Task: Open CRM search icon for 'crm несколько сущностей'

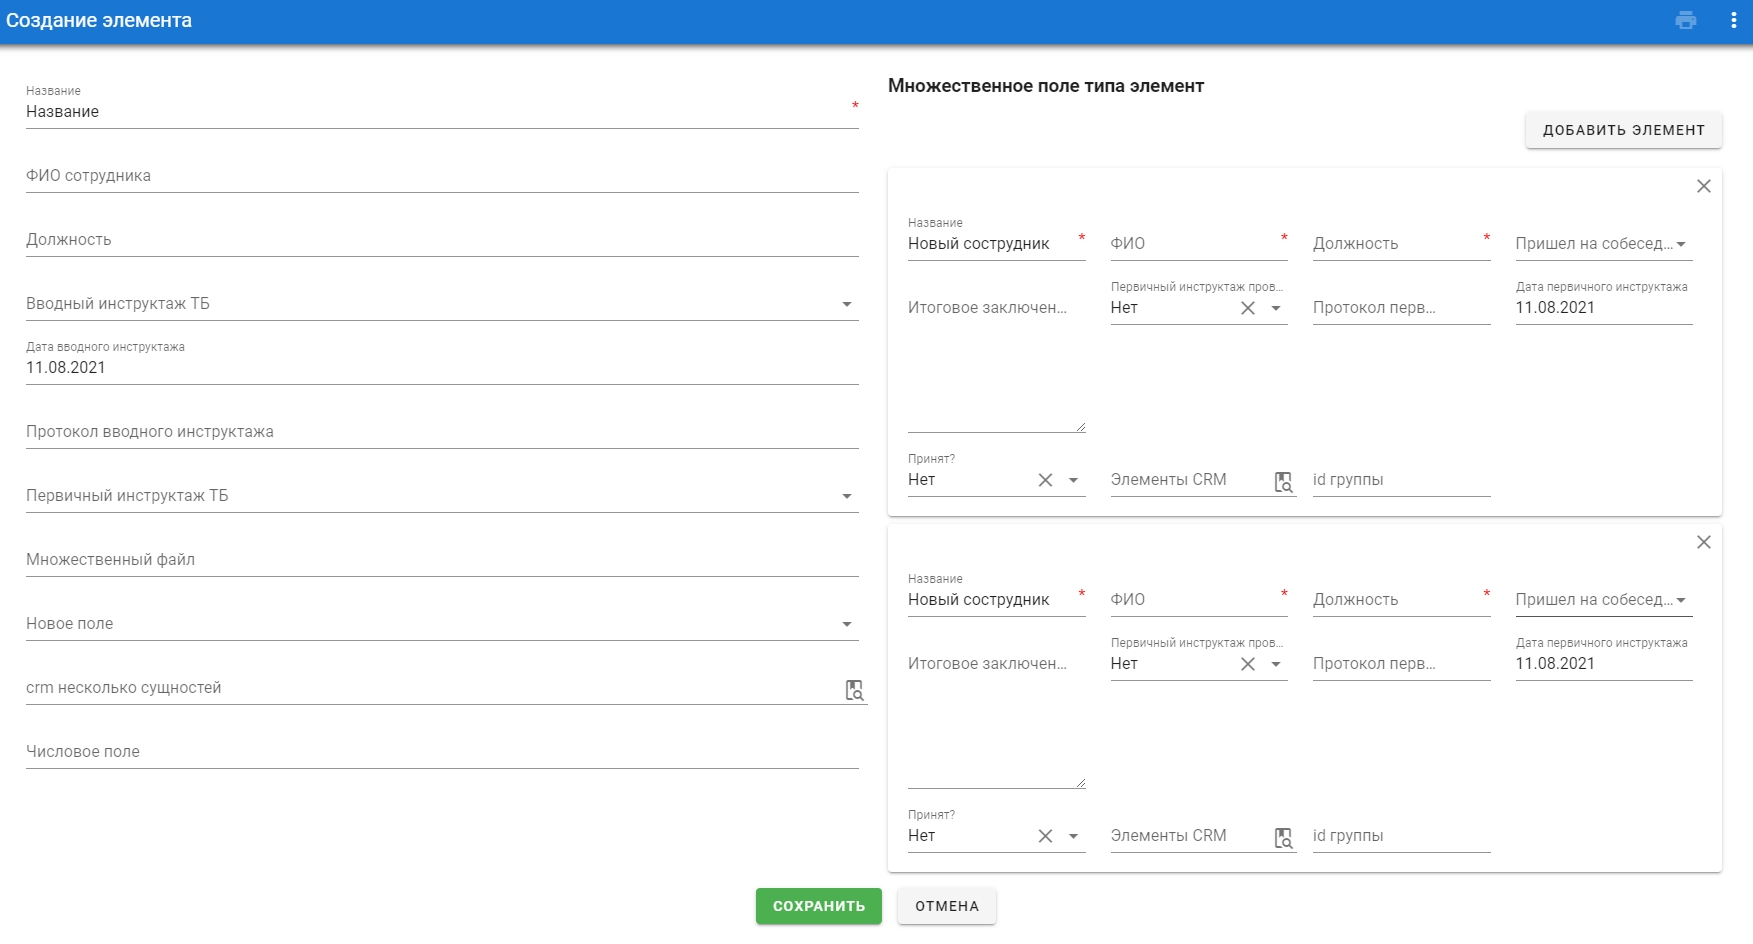Action: [x=855, y=690]
